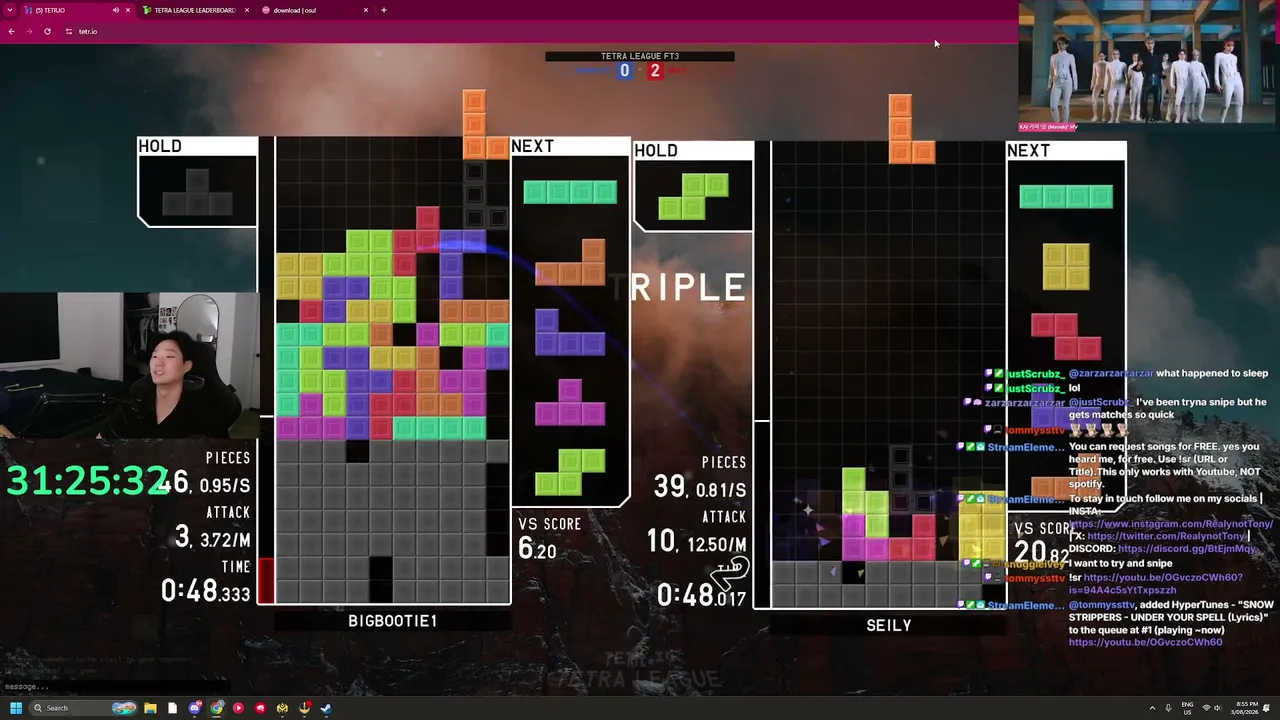Click the red Z piece in SEILY's next queue

1066,337
